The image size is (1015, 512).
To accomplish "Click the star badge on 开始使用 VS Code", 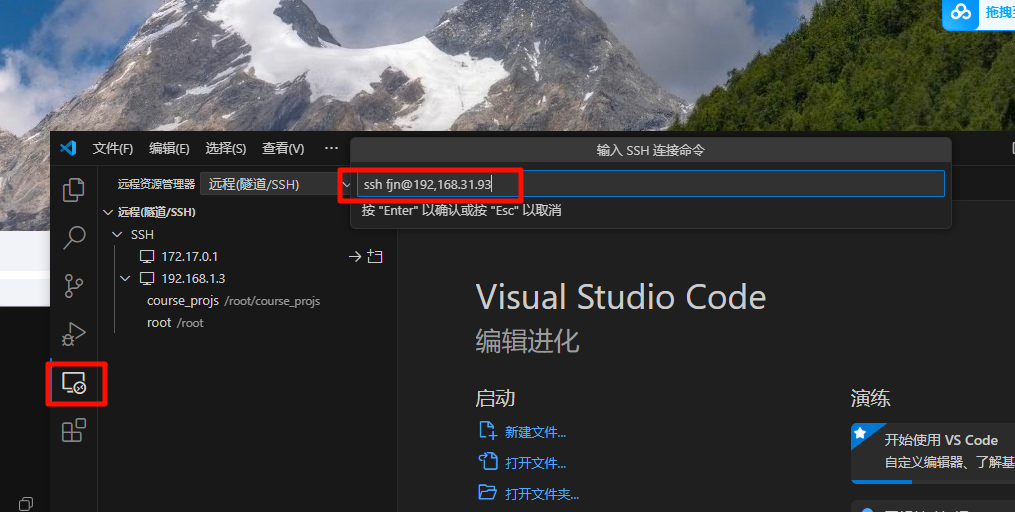I will pos(860,433).
